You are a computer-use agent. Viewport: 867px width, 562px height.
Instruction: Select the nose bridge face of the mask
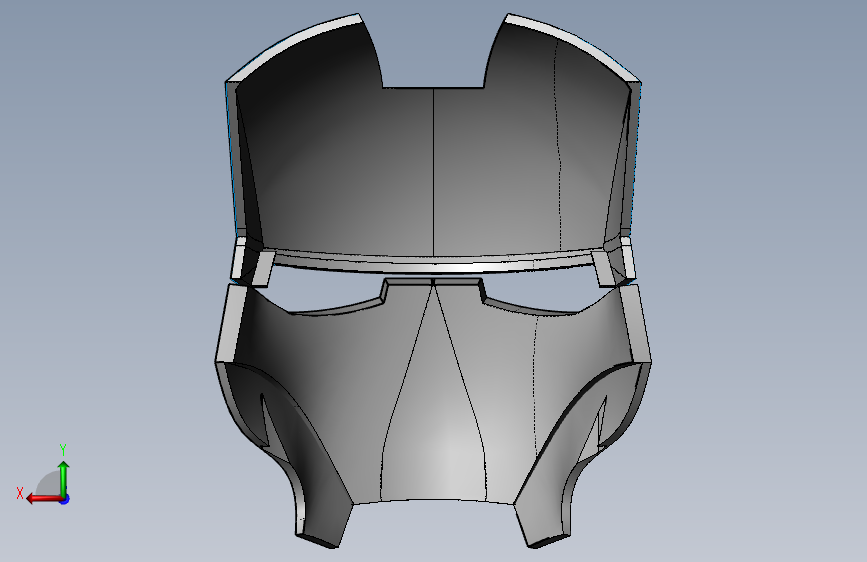(x=434, y=393)
